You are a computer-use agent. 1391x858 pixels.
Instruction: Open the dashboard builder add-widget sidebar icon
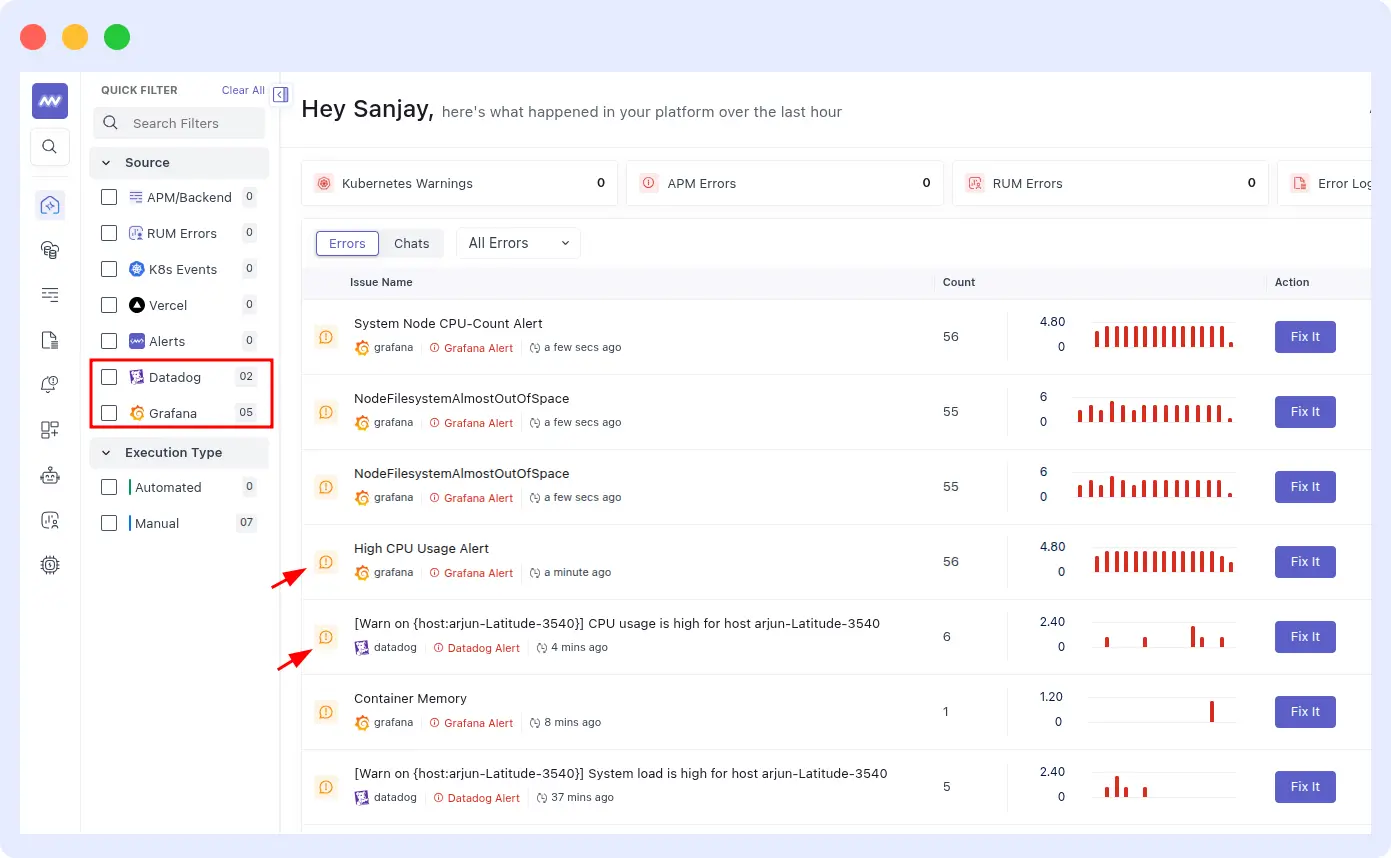(50, 430)
